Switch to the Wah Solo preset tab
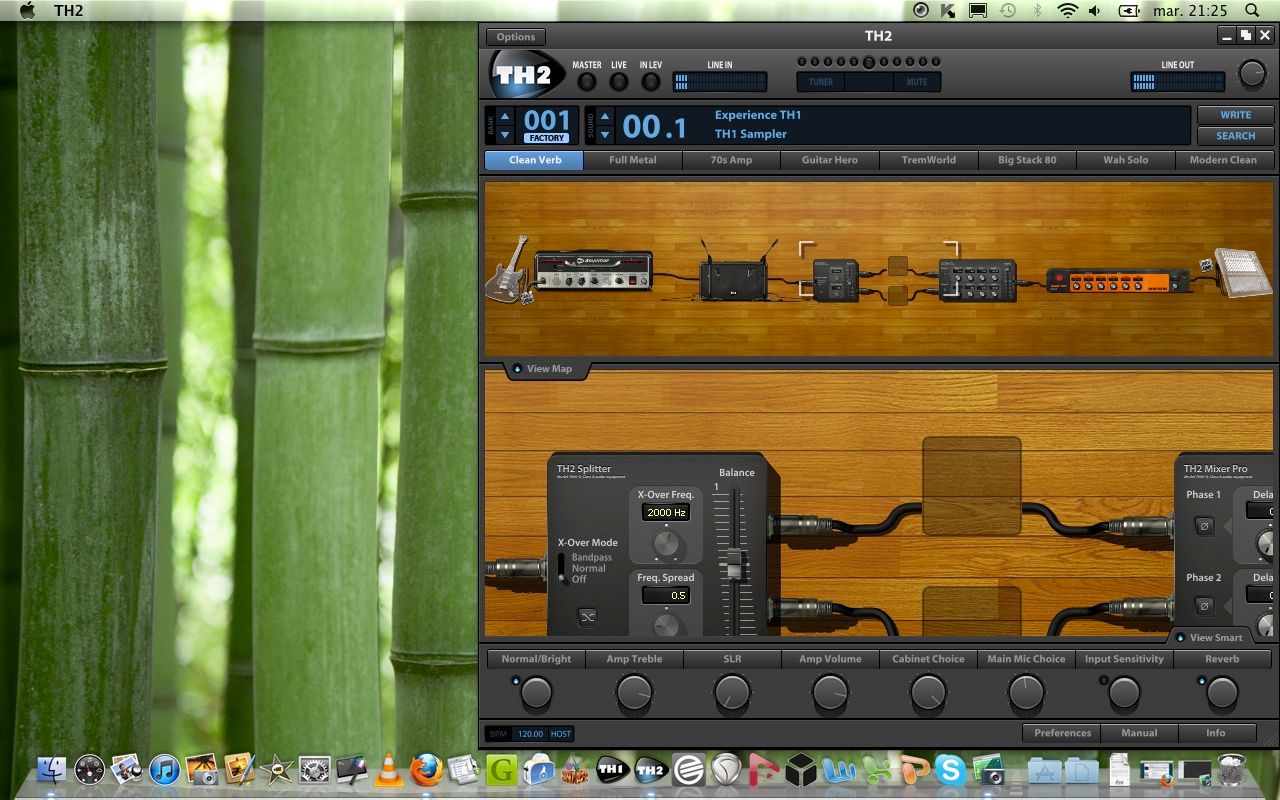This screenshot has width=1280, height=800. click(x=1125, y=160)
